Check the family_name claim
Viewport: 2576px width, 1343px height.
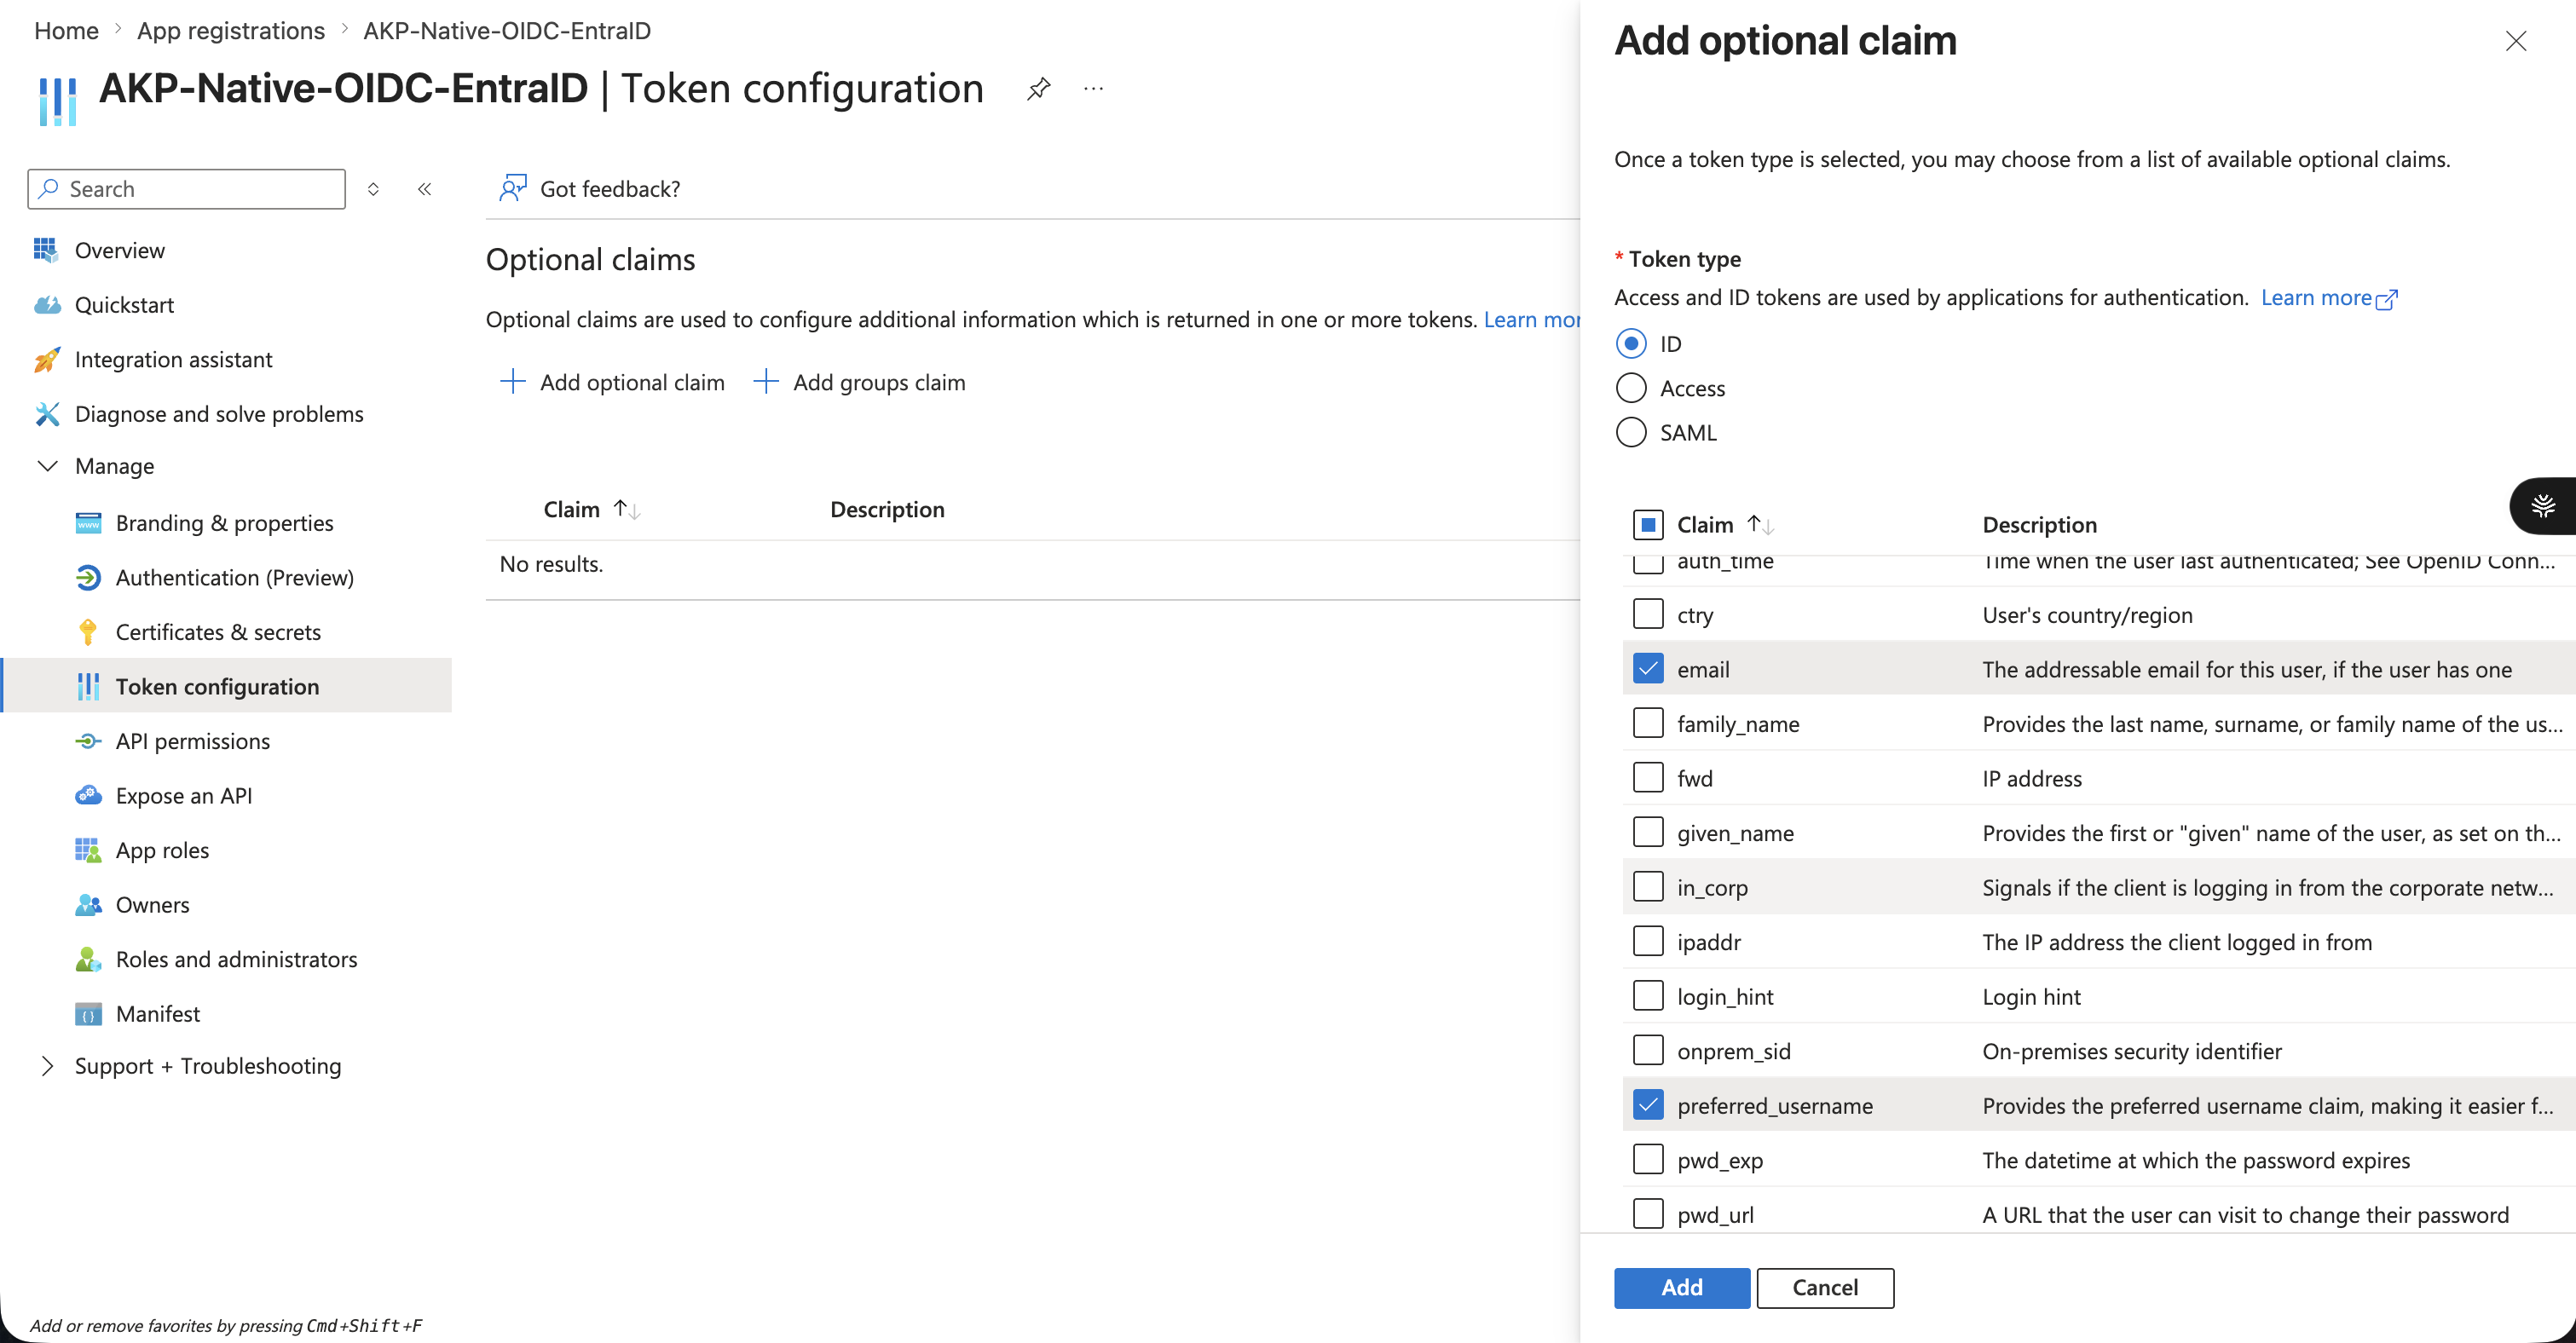click(1648, 722)
